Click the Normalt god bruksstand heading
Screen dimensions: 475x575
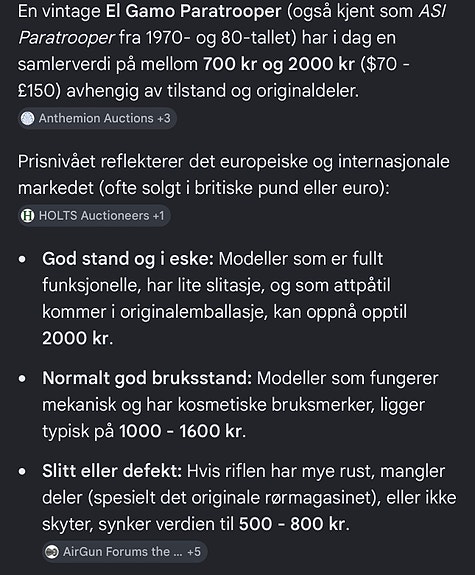147,378
